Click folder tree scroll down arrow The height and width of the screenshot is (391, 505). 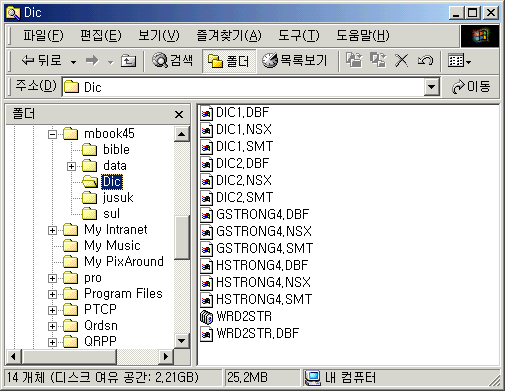point(182,341)
